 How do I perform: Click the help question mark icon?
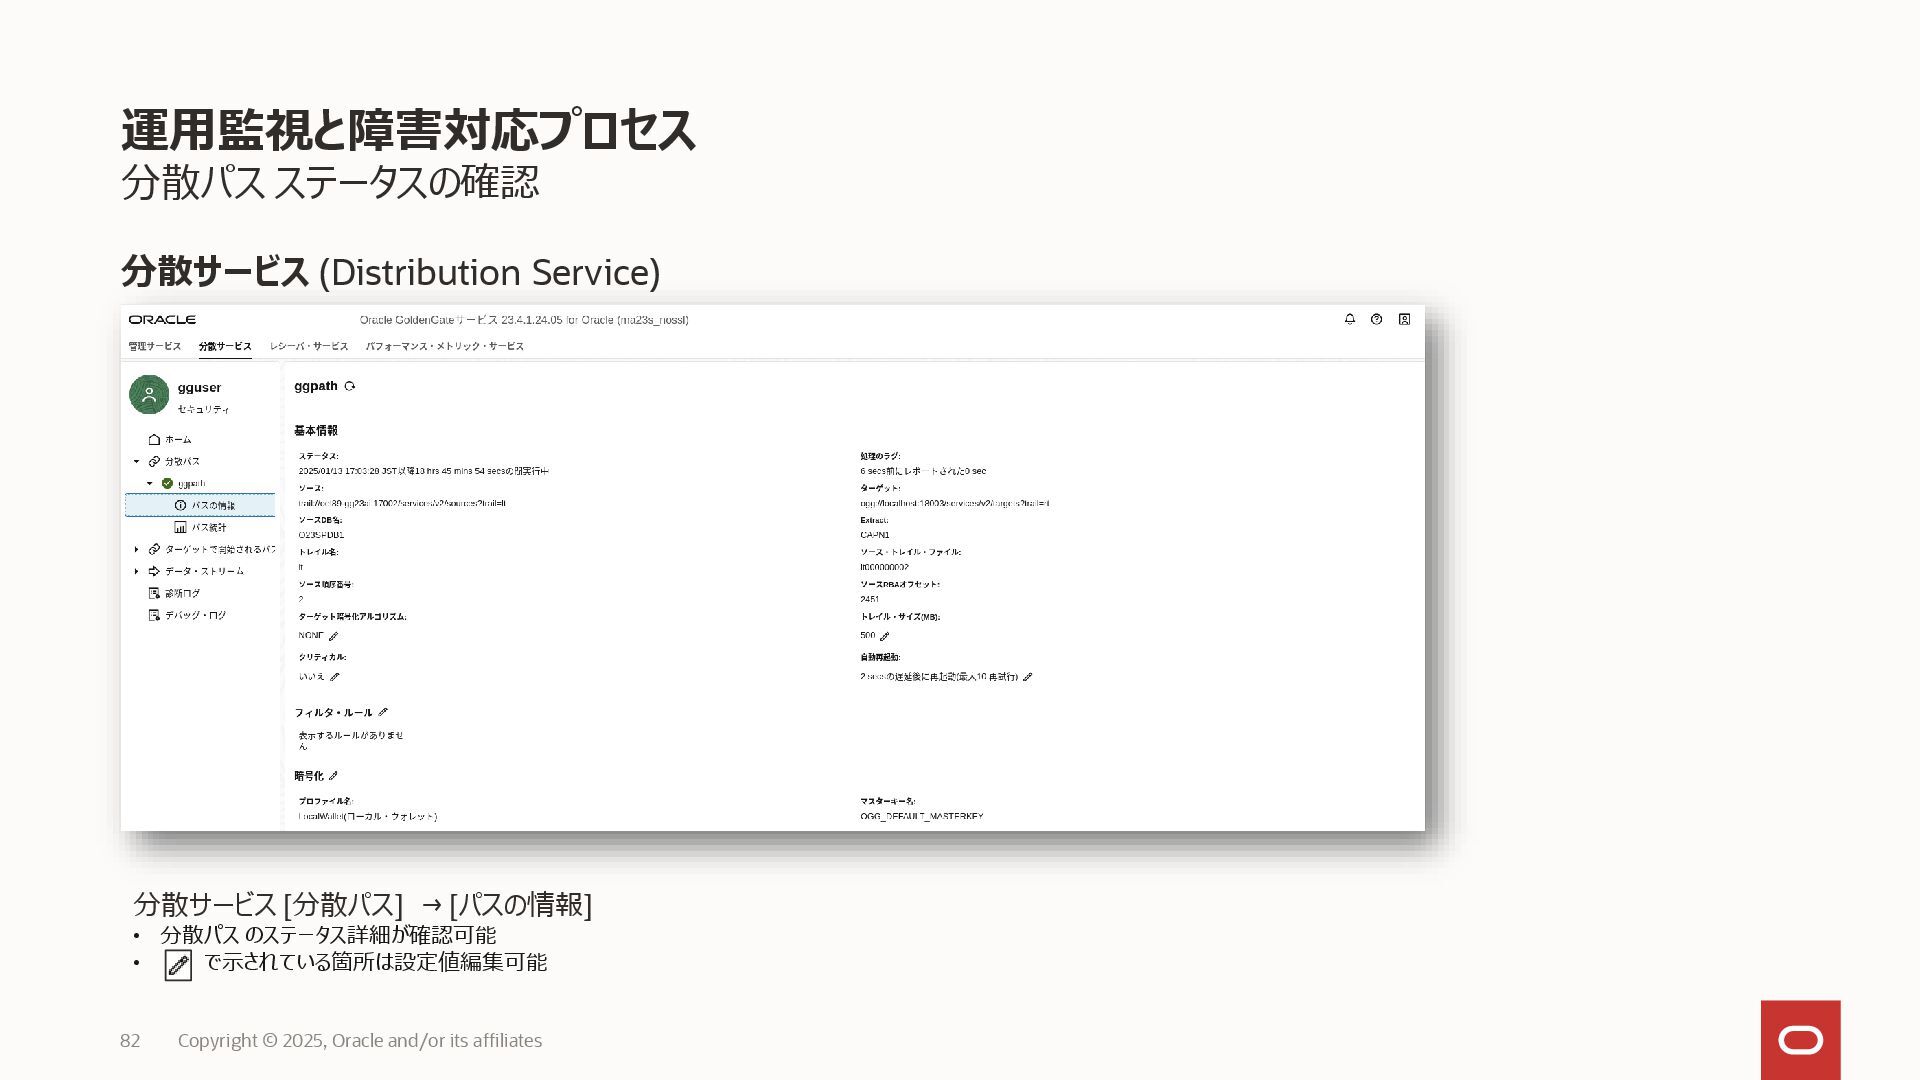coord(1376,319)
